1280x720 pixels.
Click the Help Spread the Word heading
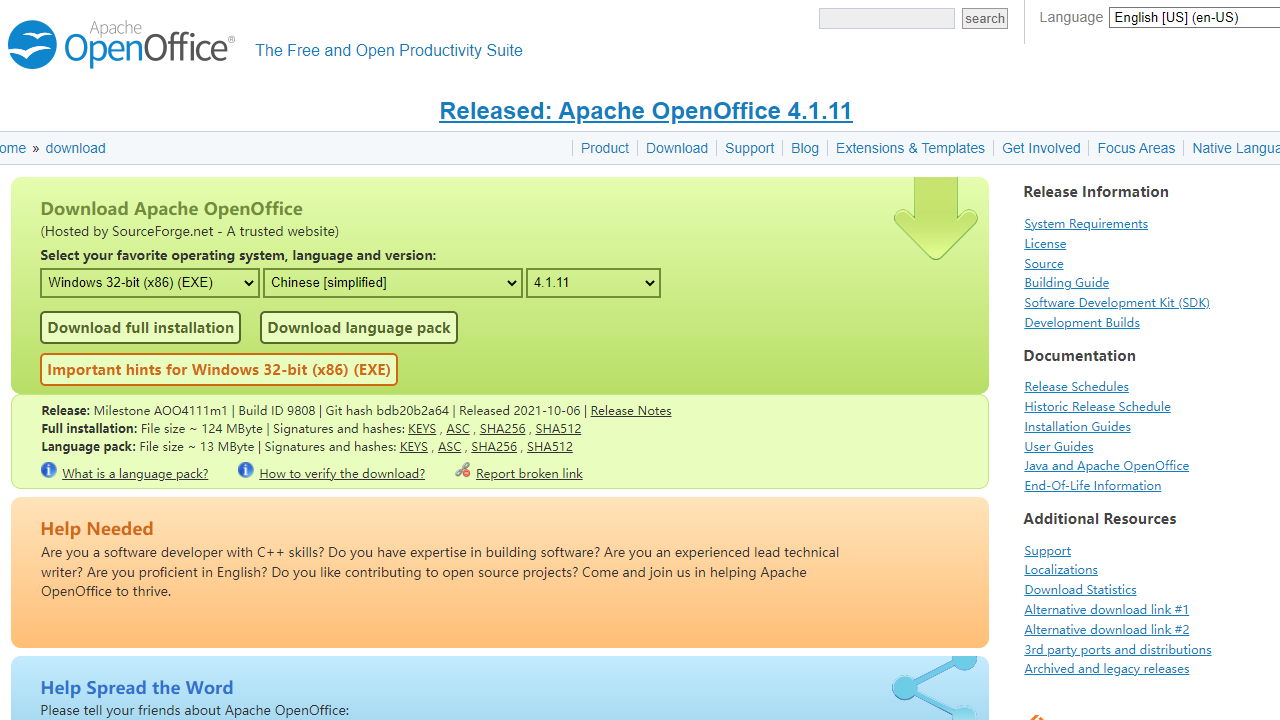pos(137,688)
